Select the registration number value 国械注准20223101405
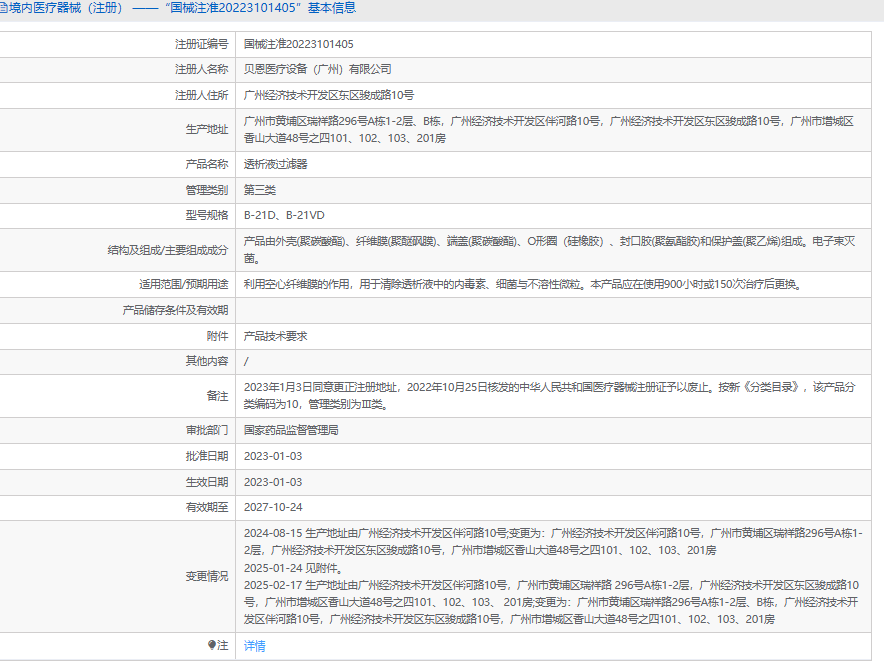 click(x=299, y=44)
